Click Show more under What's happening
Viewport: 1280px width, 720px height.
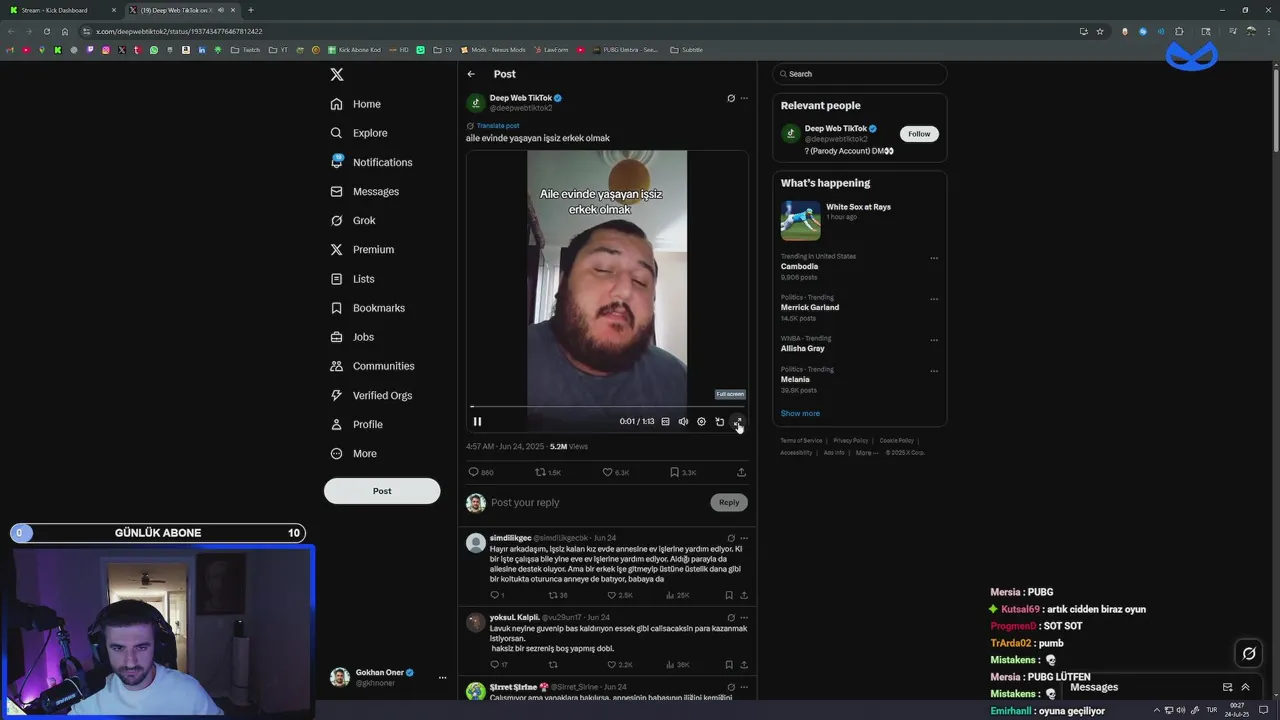pos(800,413)
